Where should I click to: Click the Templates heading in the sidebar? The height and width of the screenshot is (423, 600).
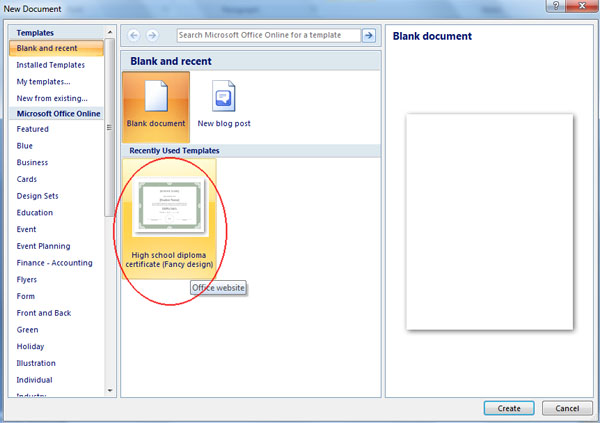(35, 33)
